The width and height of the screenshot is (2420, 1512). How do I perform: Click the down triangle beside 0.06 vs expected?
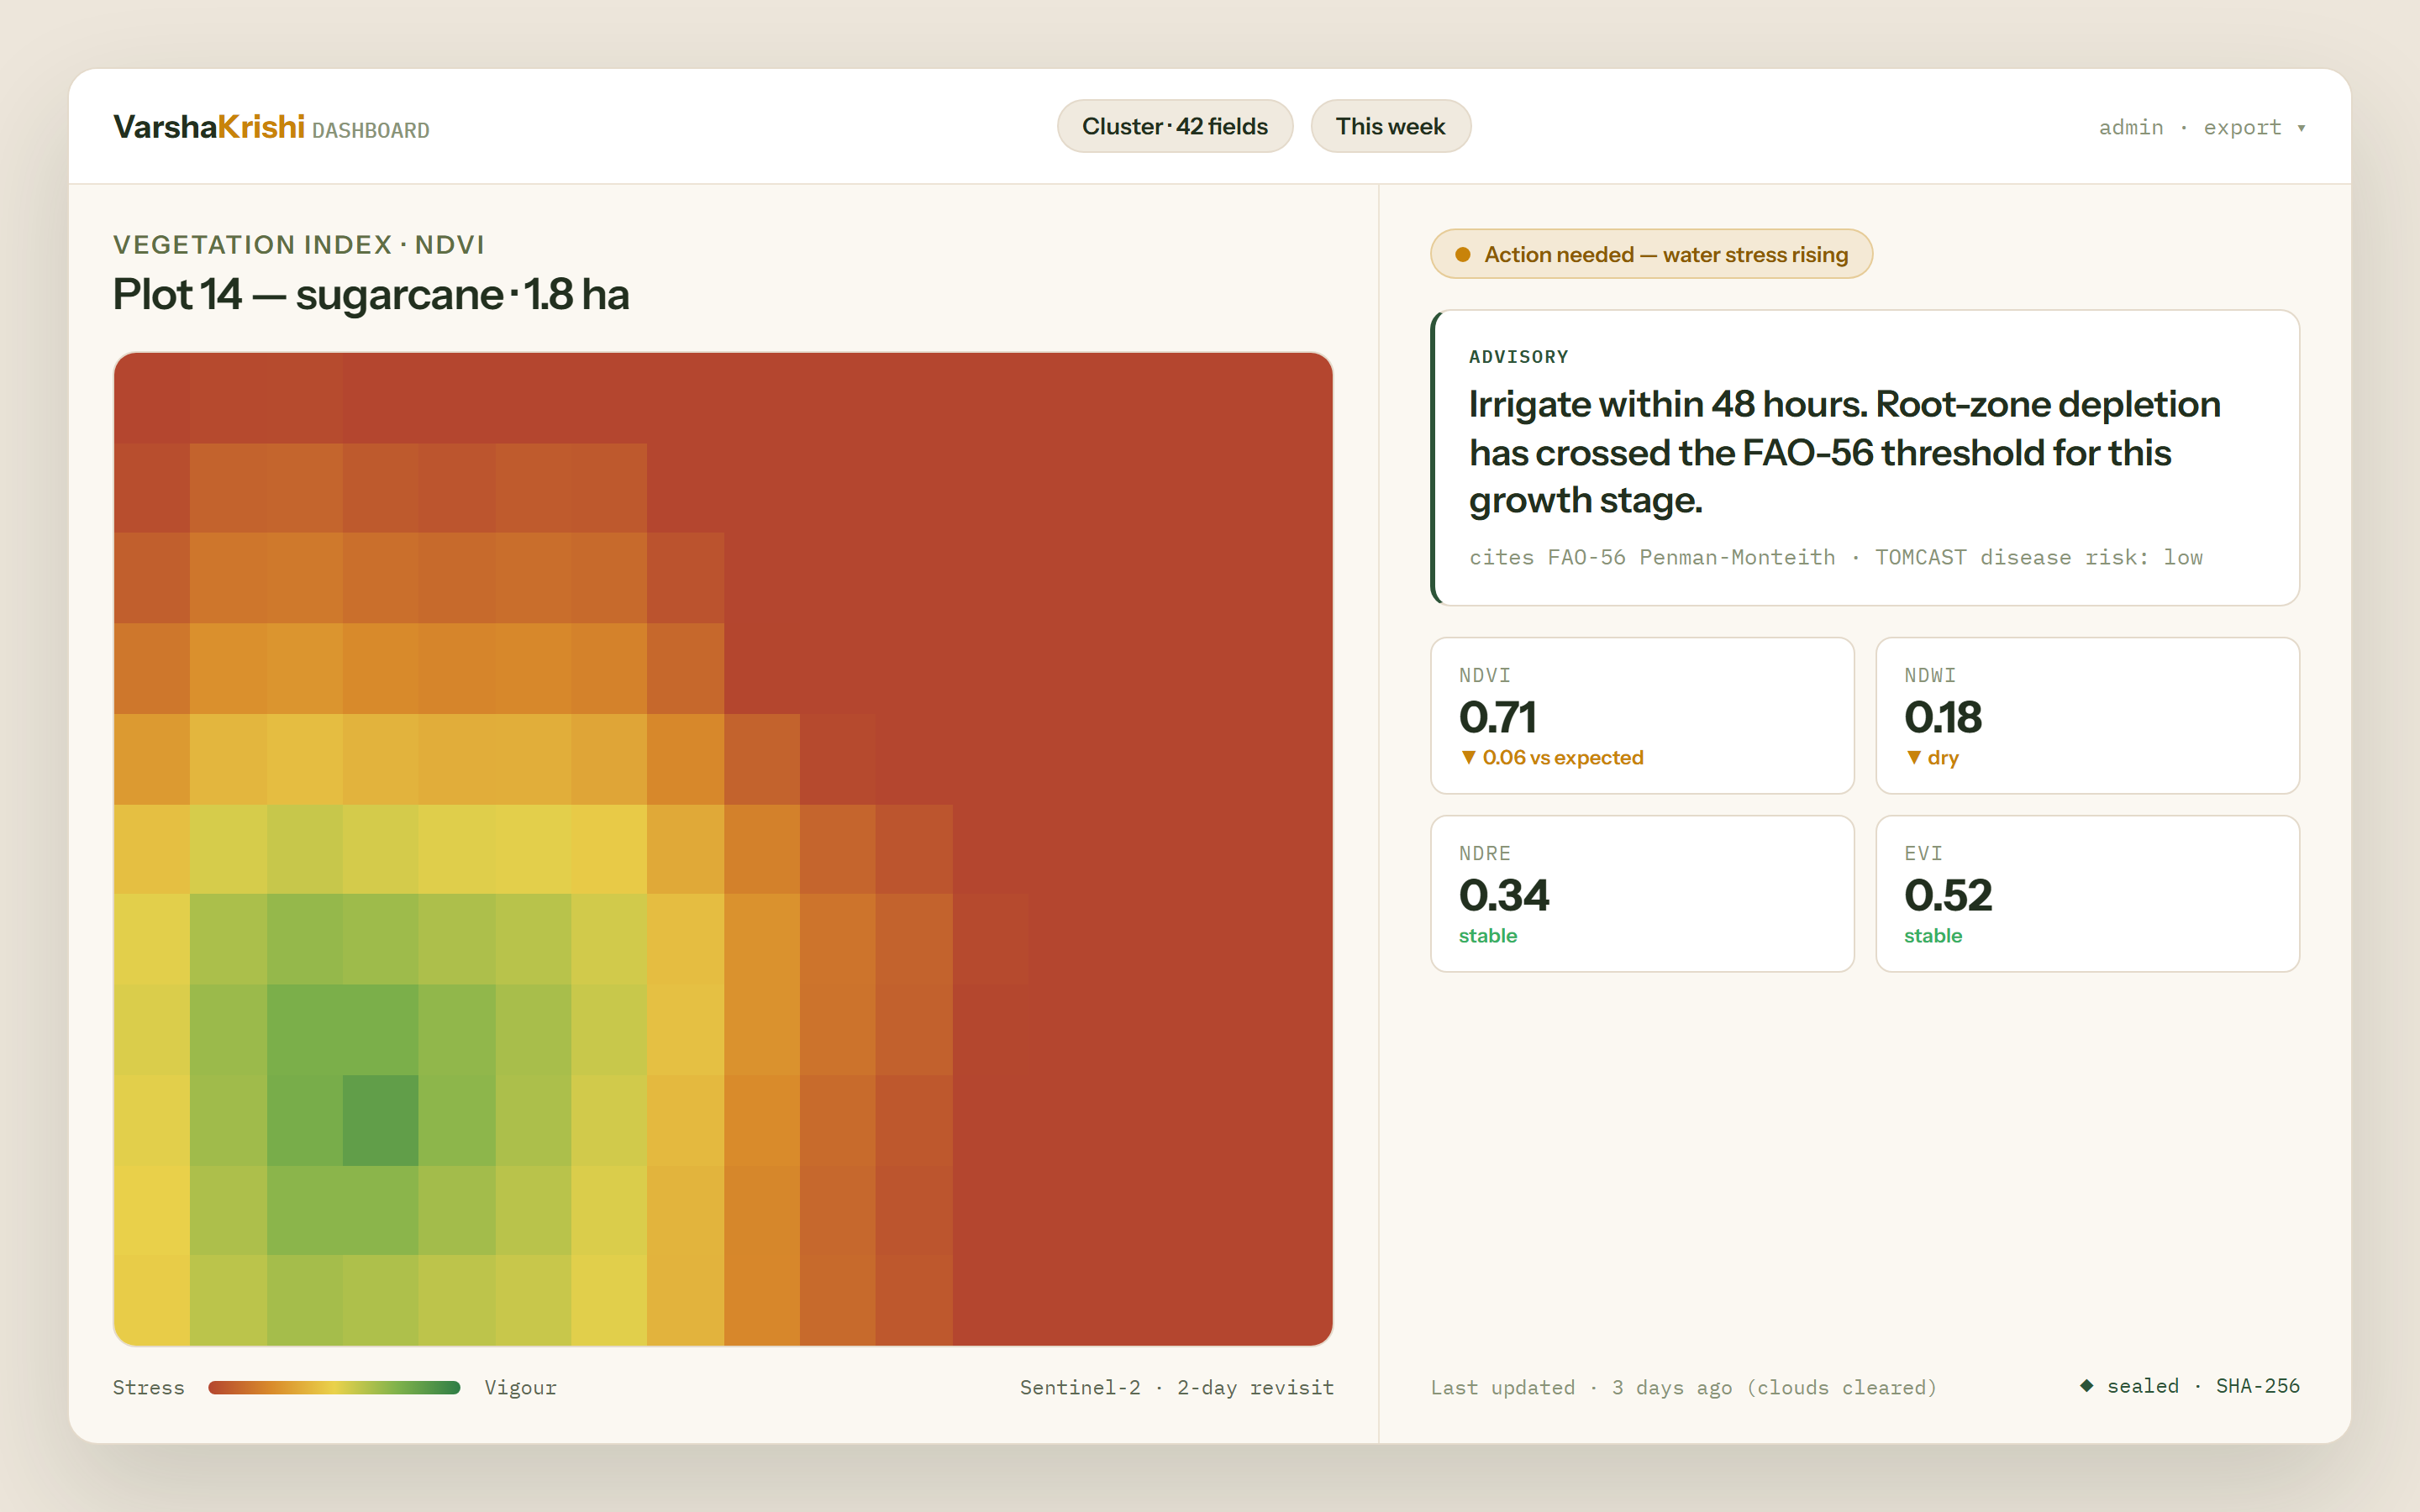coord(1468,758)
